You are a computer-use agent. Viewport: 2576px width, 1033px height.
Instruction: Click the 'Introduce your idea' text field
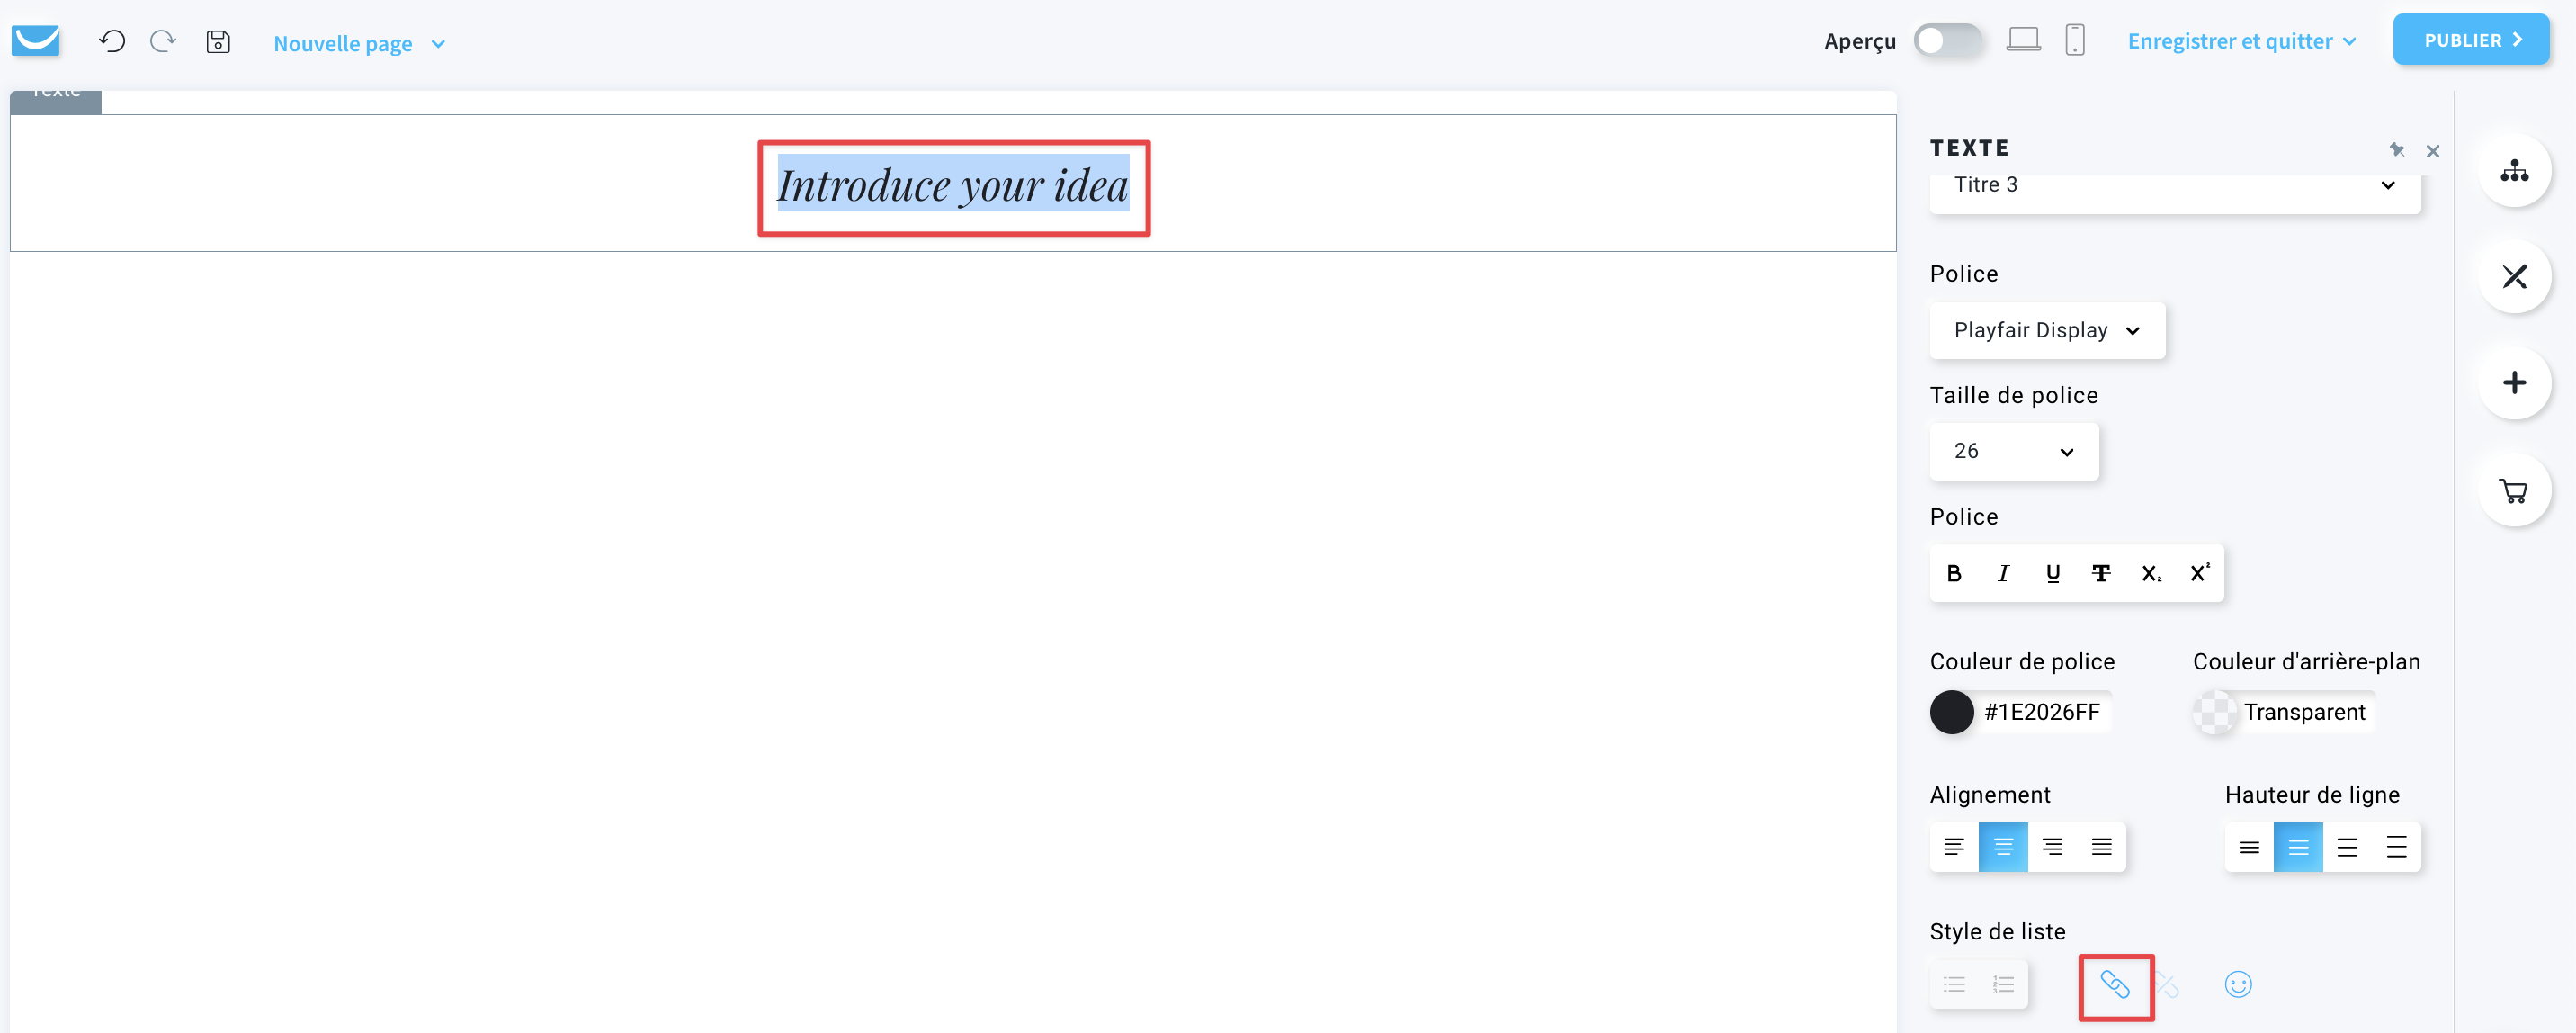[x=954, y=184]
